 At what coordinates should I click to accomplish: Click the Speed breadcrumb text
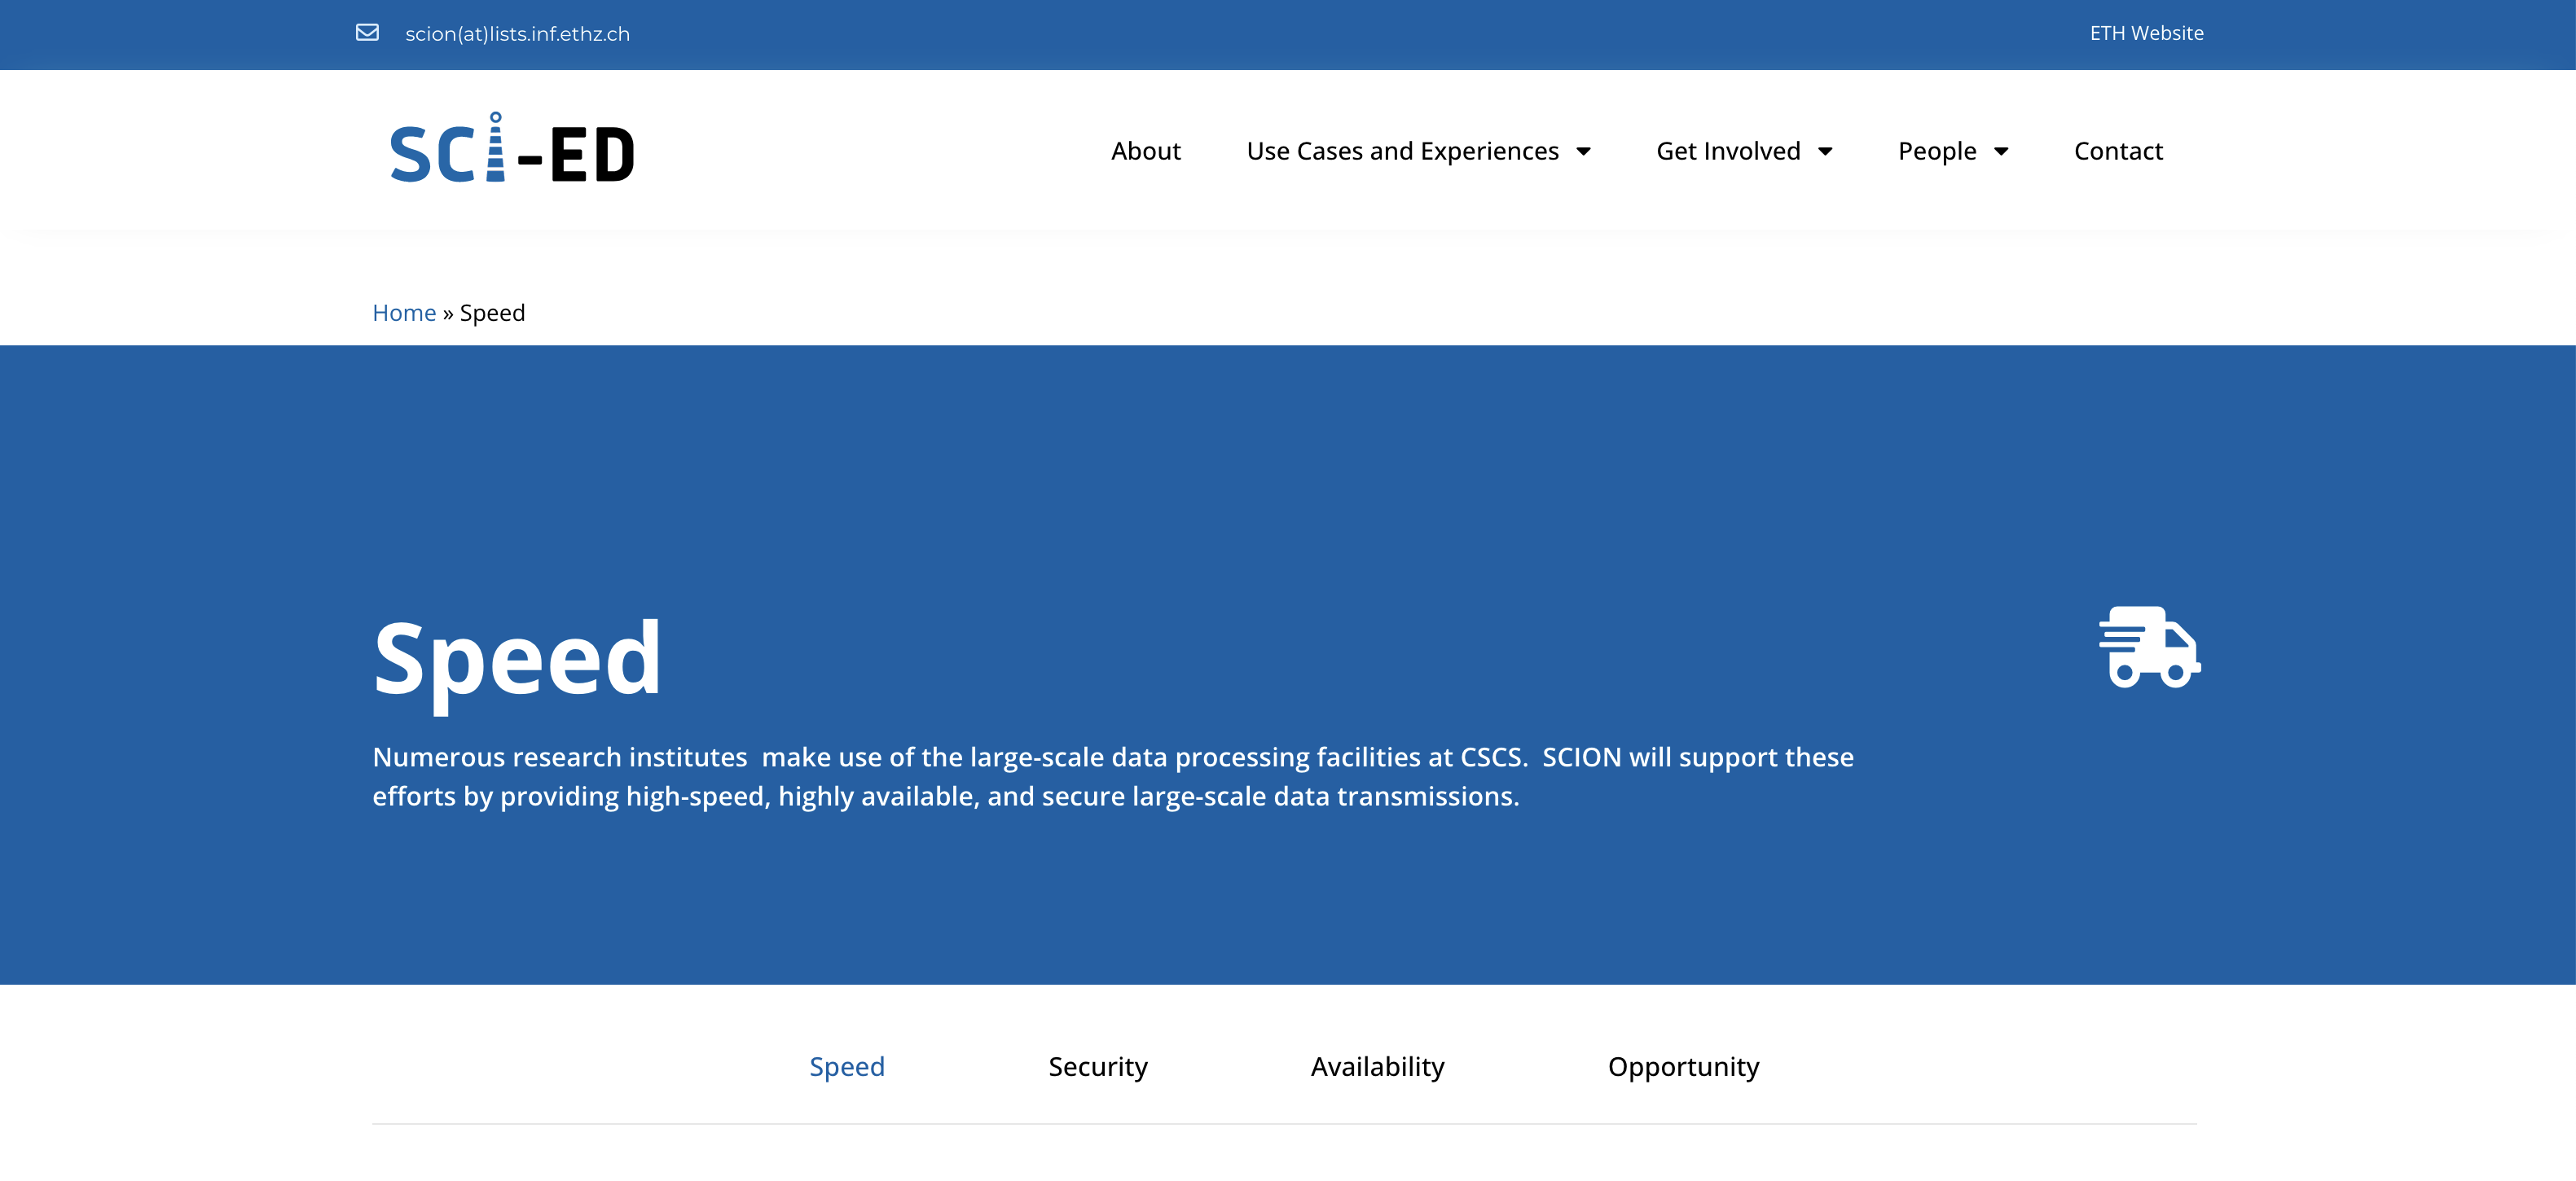(492, 313)
